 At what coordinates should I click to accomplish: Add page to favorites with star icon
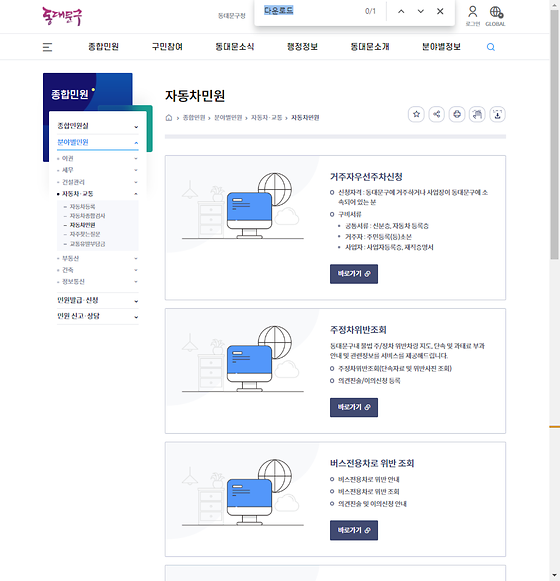point(416,114)
